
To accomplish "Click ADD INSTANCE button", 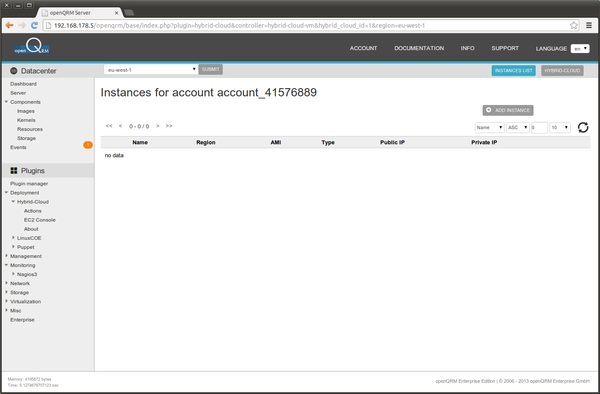I will click(x=508, y=110).
